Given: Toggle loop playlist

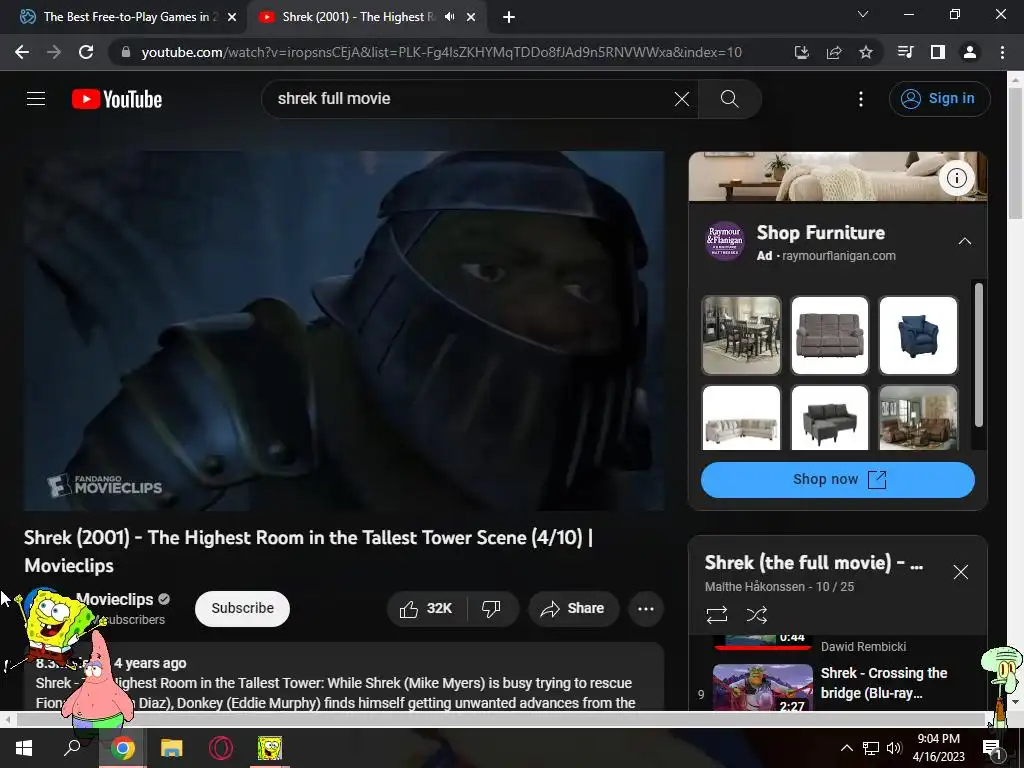Looking at the screenshot, I should tap(716, 615).
